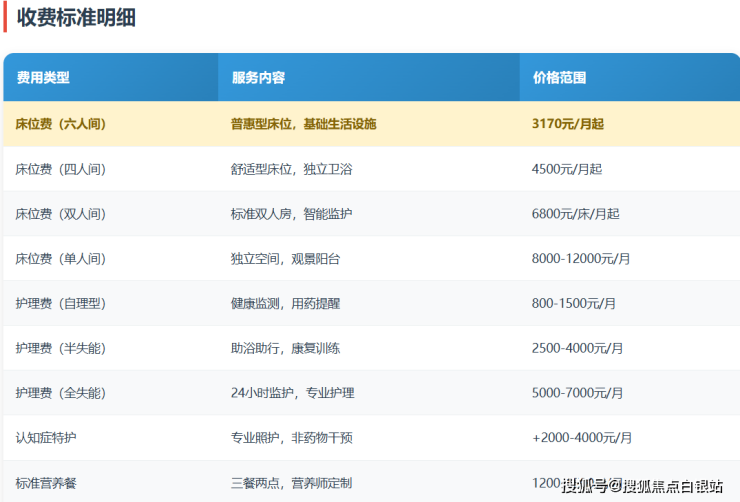
Task: Click the 6800元/床/月起 price cell
Action: (576, 214)
